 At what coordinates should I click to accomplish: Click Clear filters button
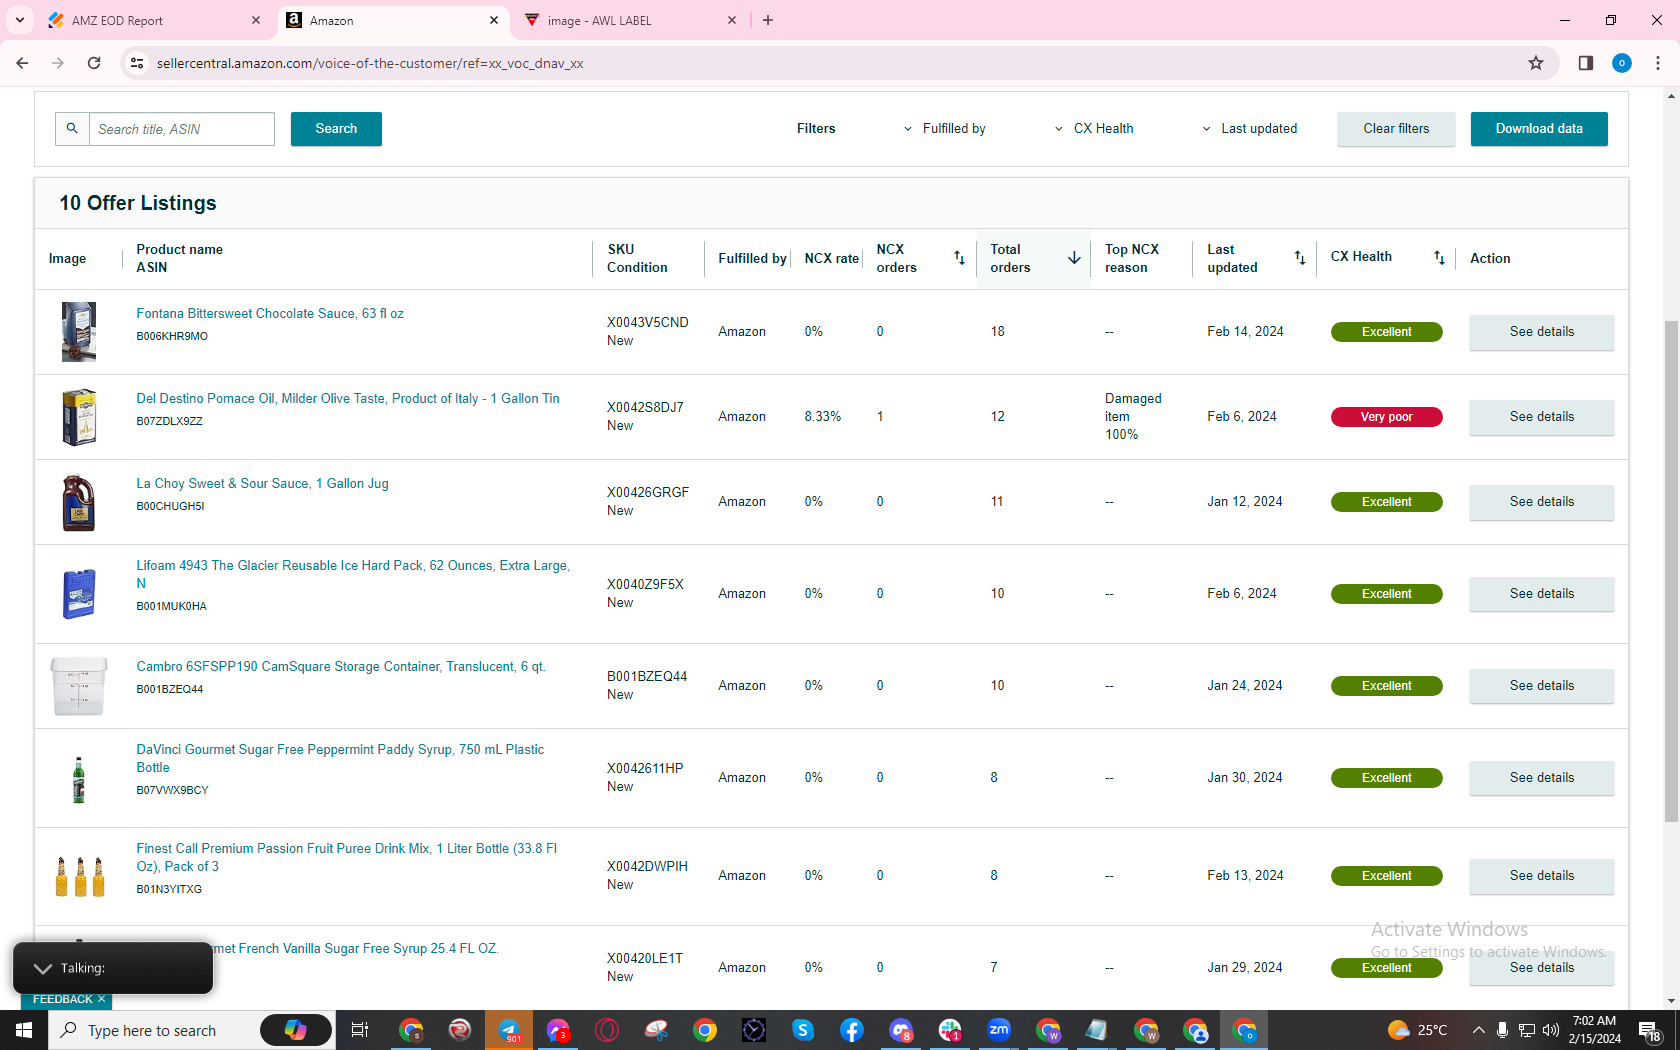(x=1396, y=129)
